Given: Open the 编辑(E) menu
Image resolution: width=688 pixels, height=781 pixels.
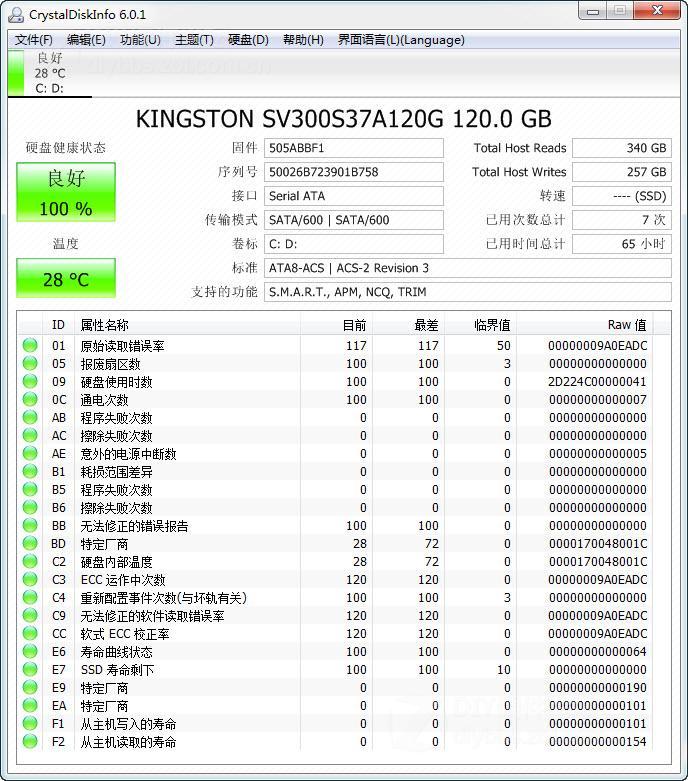Looking at the screenshot, I should [x=86, y=40].
